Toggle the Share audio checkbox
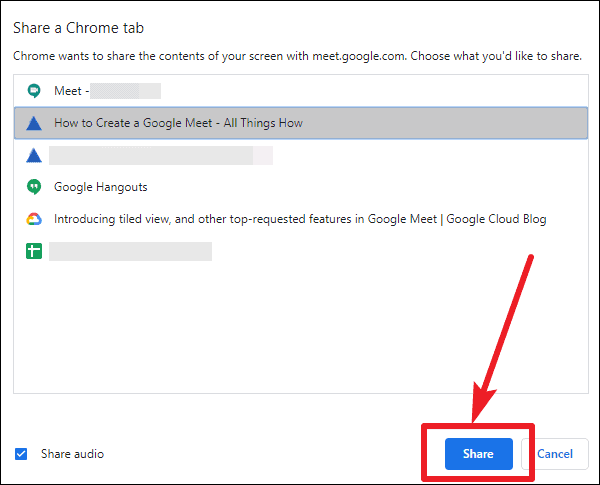This screenshot has height=485, width=600. click(21, 454)
